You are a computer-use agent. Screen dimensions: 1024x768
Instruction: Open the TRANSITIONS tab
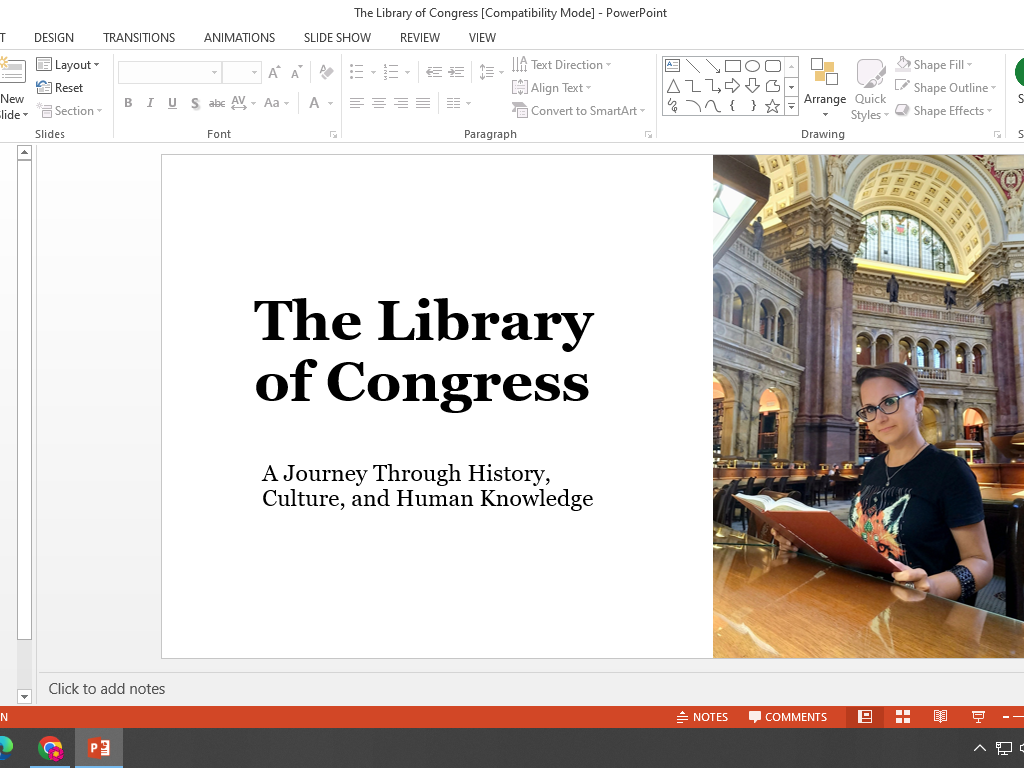click(x=139, y=38)
